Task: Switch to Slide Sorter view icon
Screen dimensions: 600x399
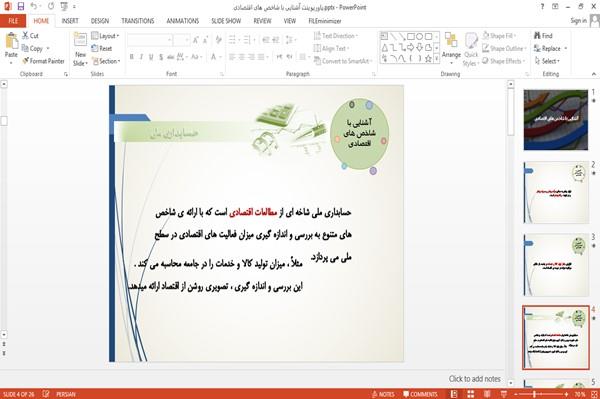Action: 470,394
